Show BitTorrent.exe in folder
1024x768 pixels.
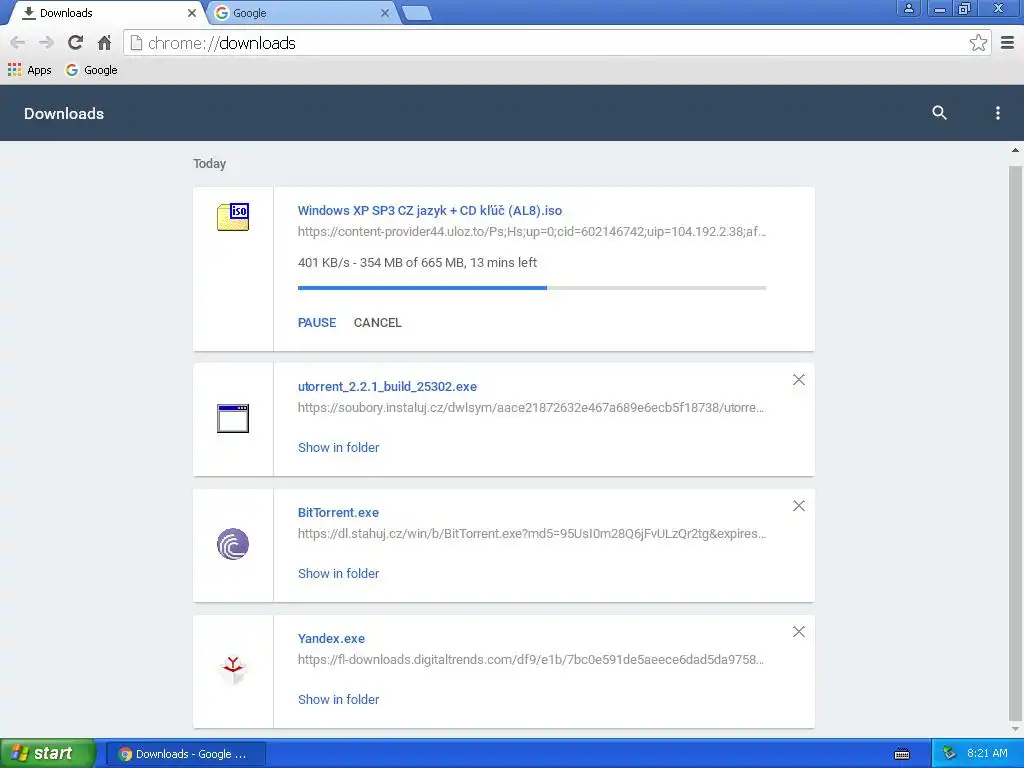[x=338, y=573]
